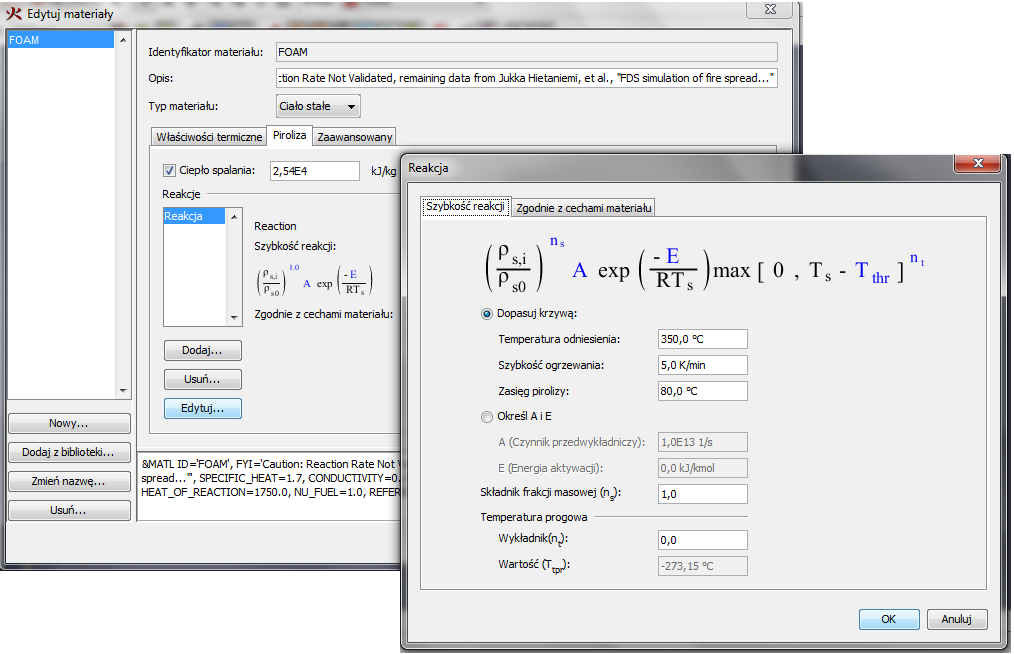Click Dodaj z biblioteki... button
Screen dimensions: 1014x654
coord(69,453)
